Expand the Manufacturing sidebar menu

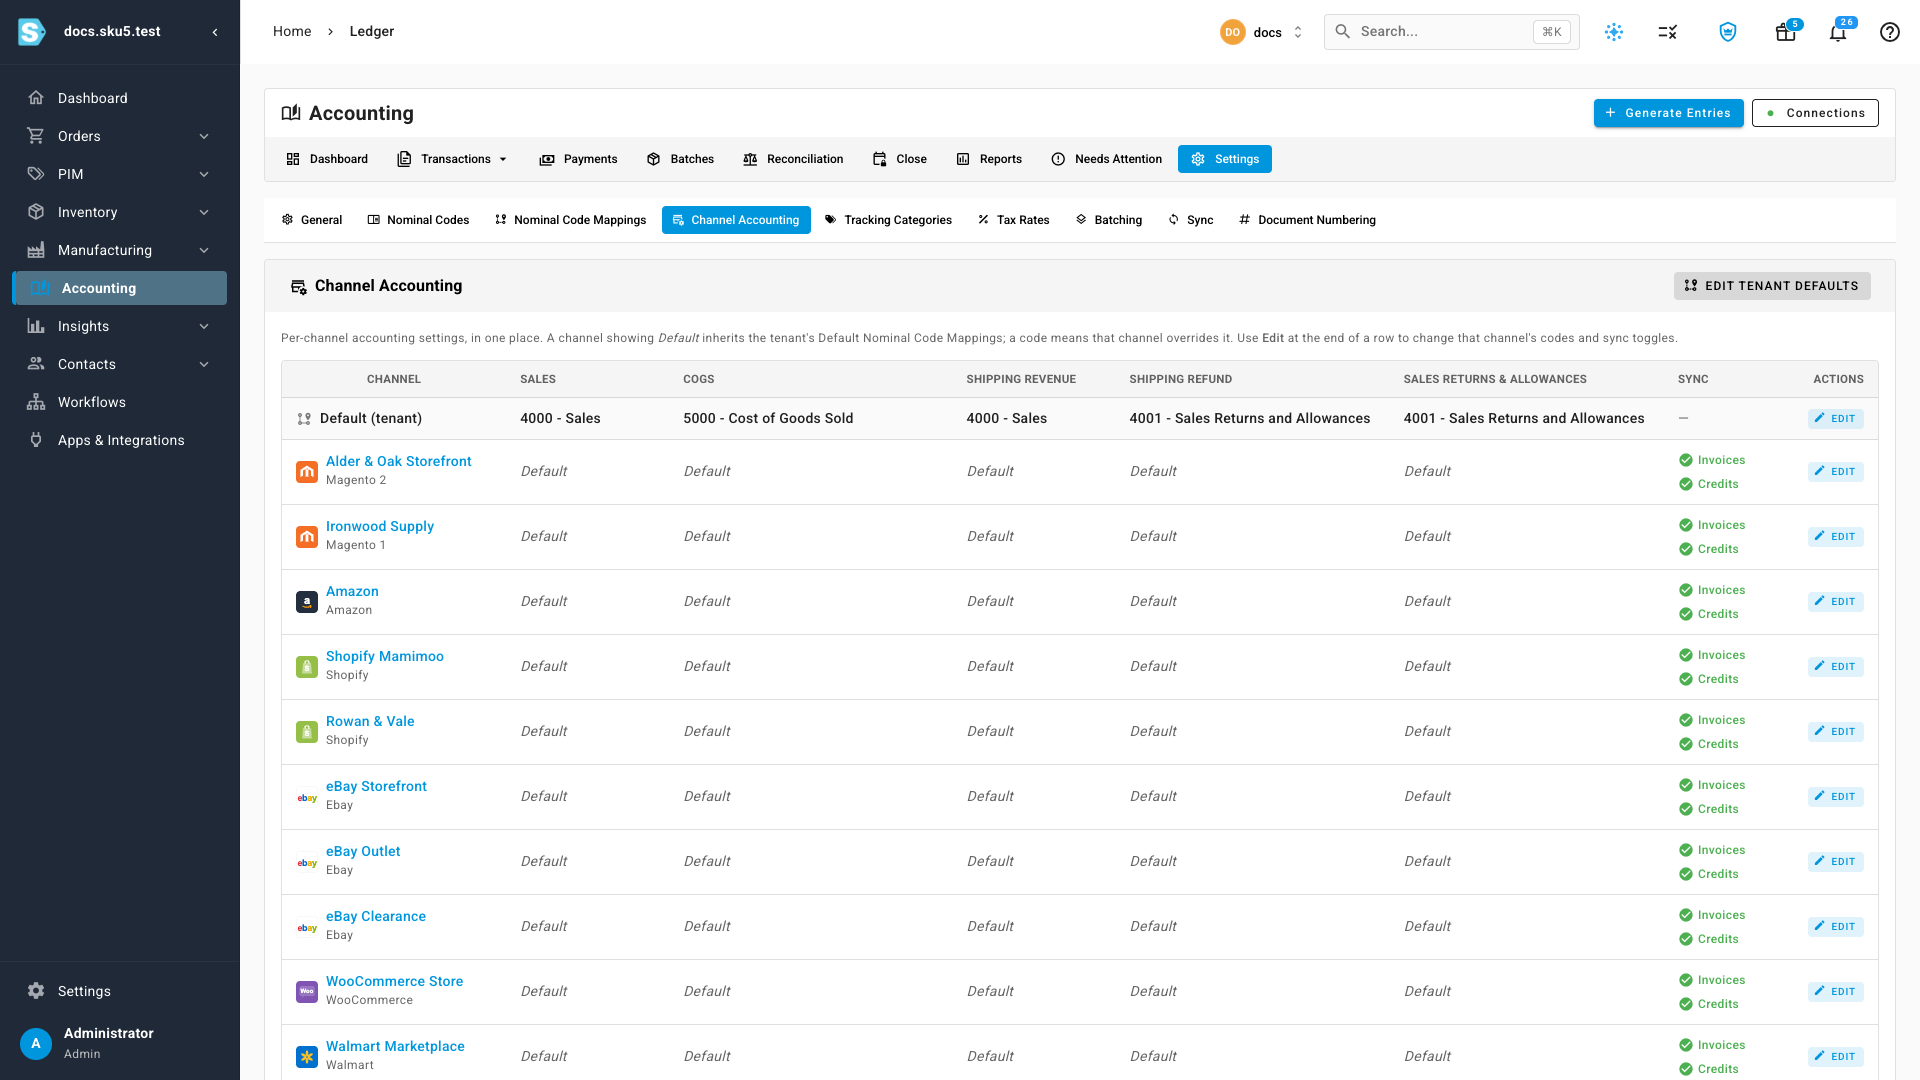(x=119, y=250)
